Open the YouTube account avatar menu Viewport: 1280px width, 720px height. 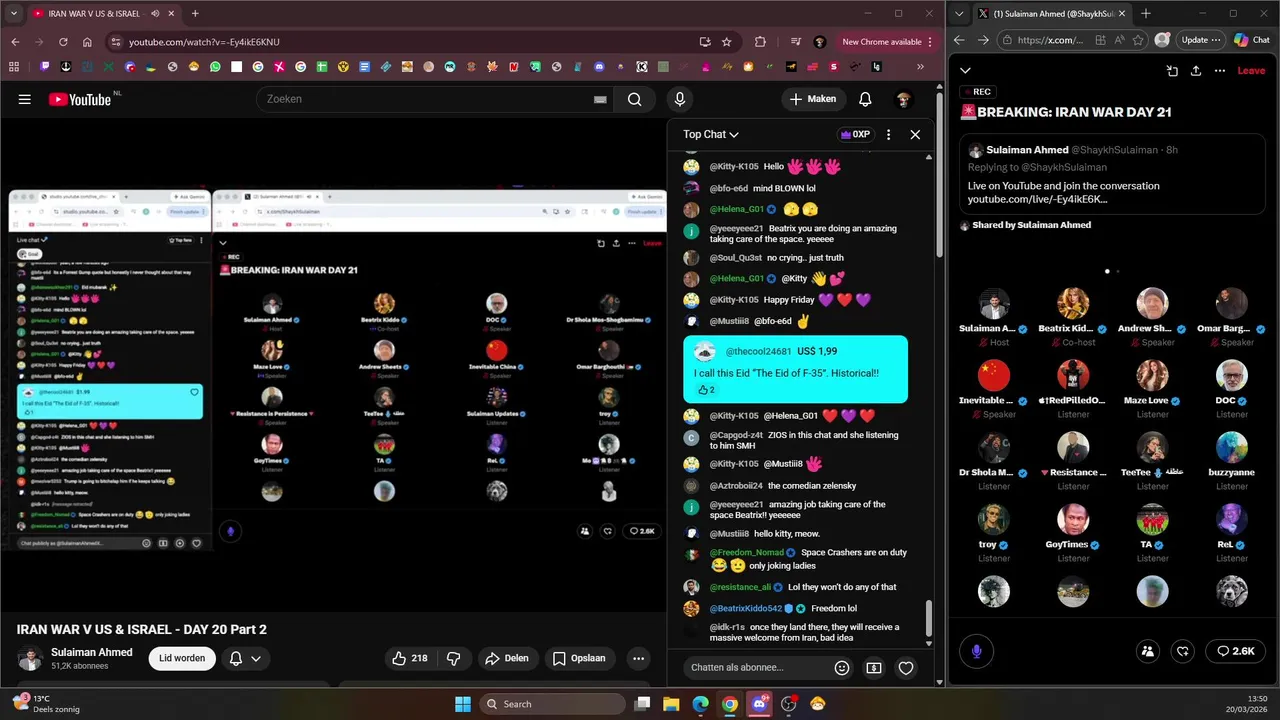pos(903,99)
